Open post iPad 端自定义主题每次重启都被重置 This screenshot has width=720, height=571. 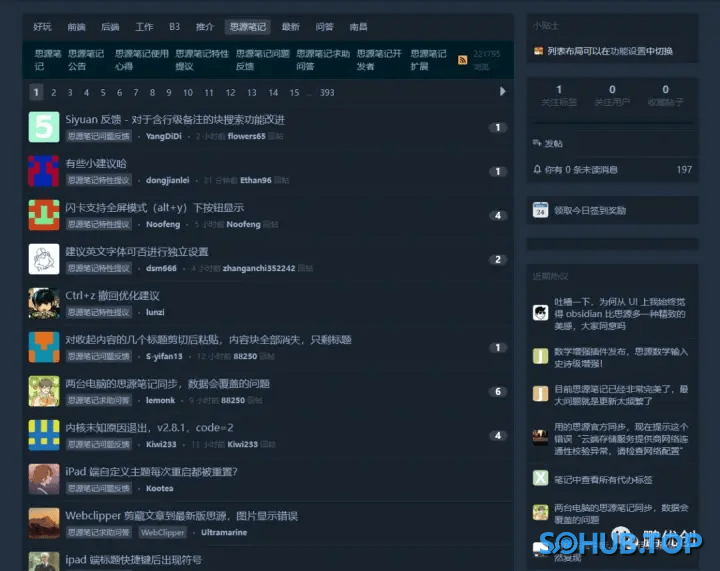[152, 472]
